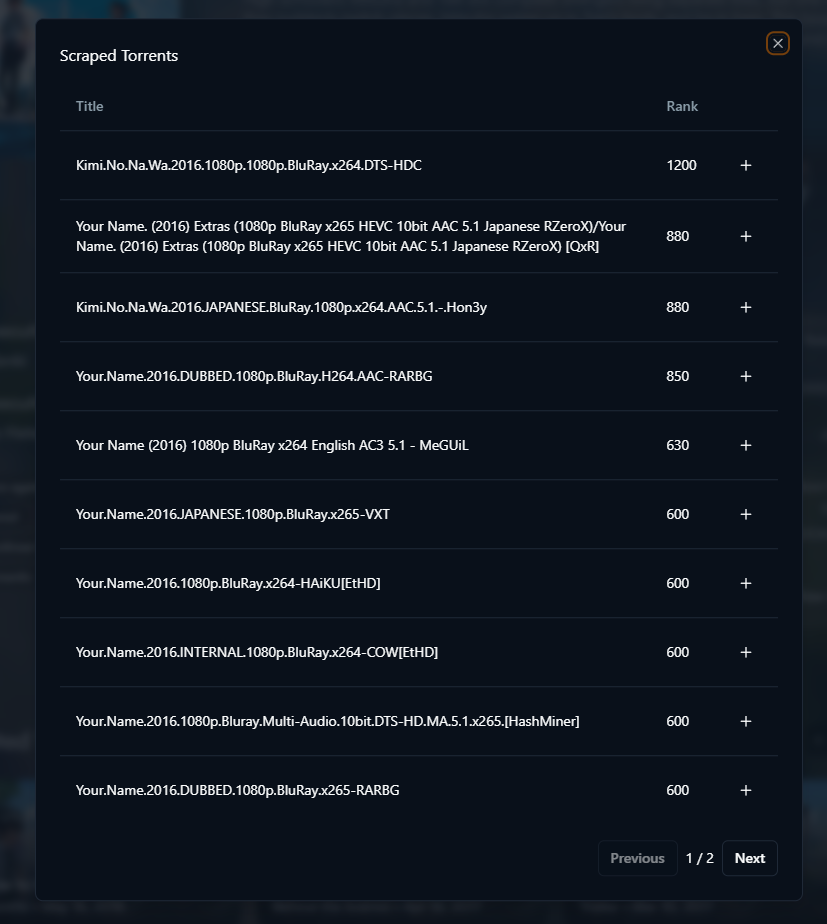Click plus beside JAPANESE x265-VXT torrent

(x=745, y=514)
